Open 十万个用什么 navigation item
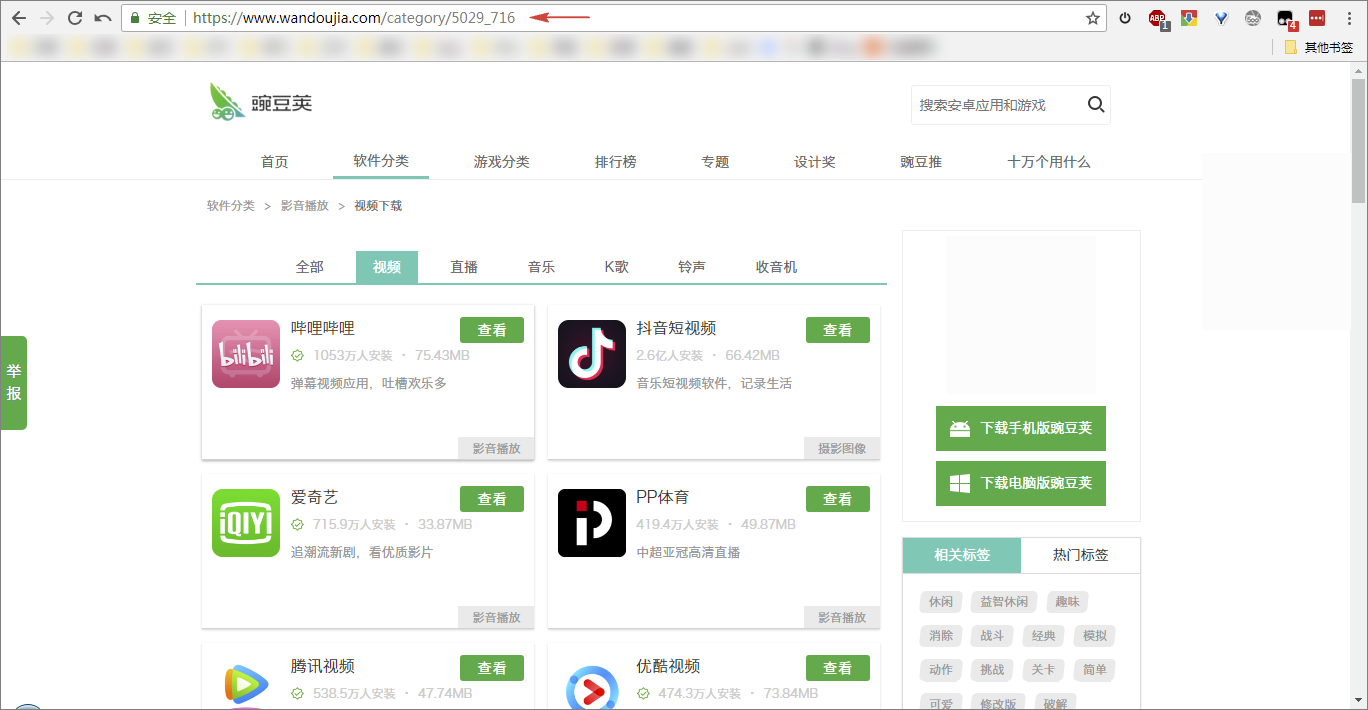Image resolution: width=1368 pixels, height=710 pixels. (x=1049, y=162)
